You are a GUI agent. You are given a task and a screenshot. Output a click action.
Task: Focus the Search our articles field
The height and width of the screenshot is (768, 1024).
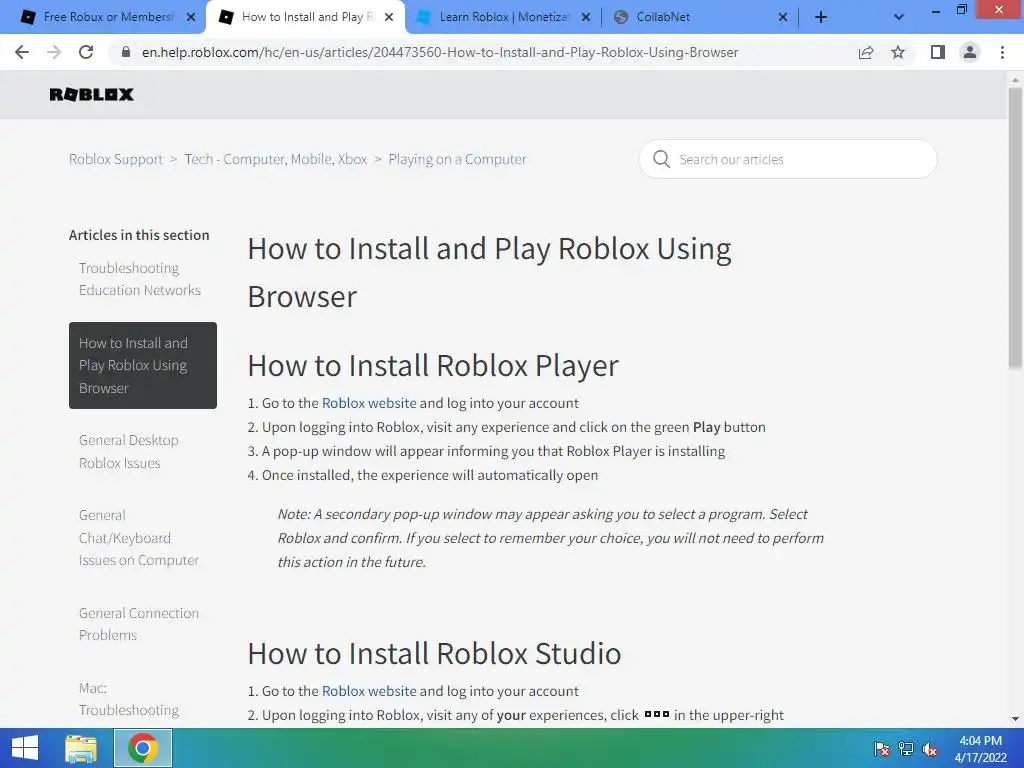point(788,159)
